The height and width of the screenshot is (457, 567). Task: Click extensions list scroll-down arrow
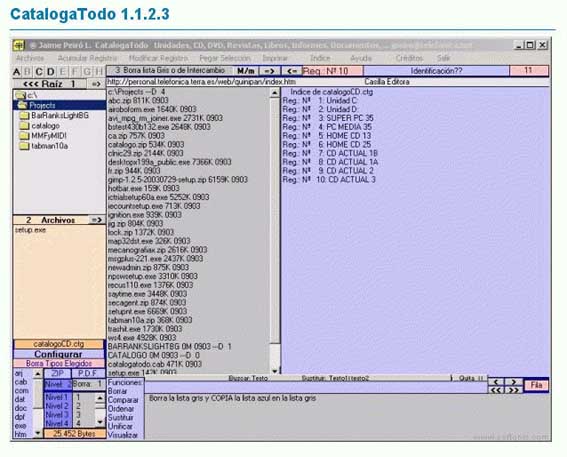tap(38, 433)
